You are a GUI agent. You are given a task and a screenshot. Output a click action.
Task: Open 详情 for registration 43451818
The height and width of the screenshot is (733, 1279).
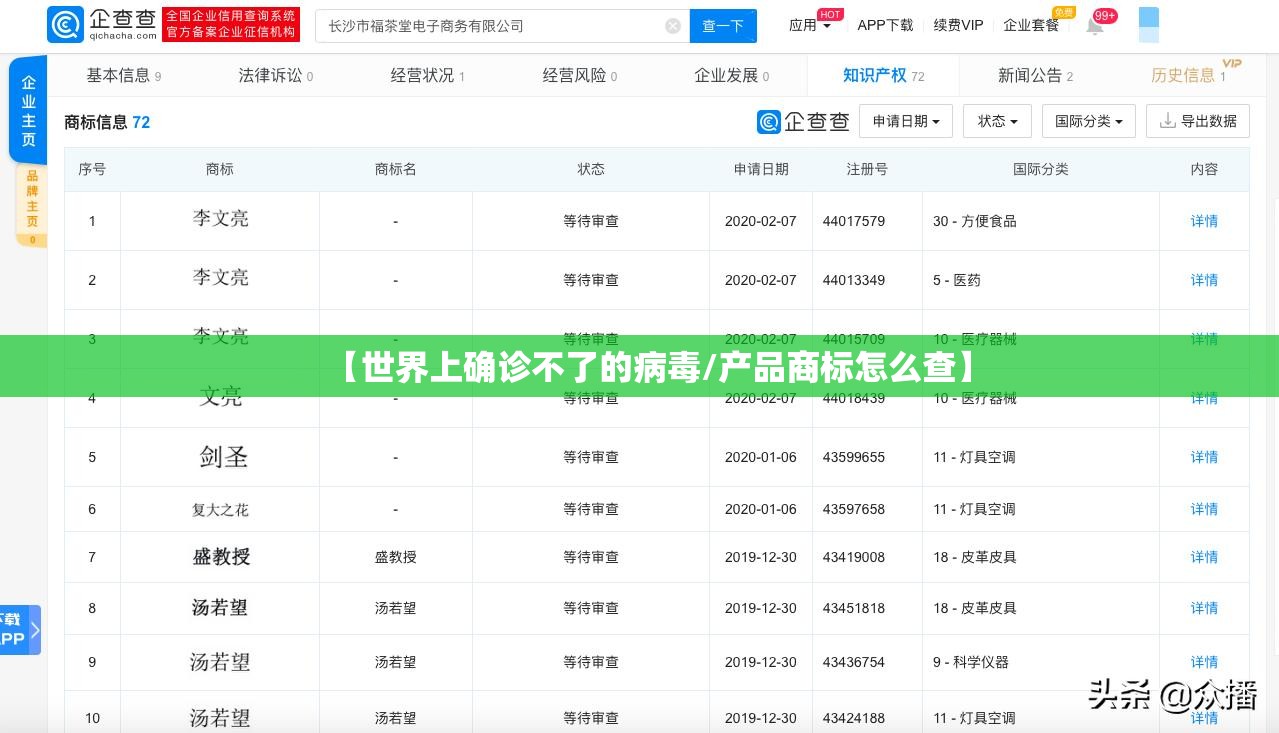tap(1204, 608)
